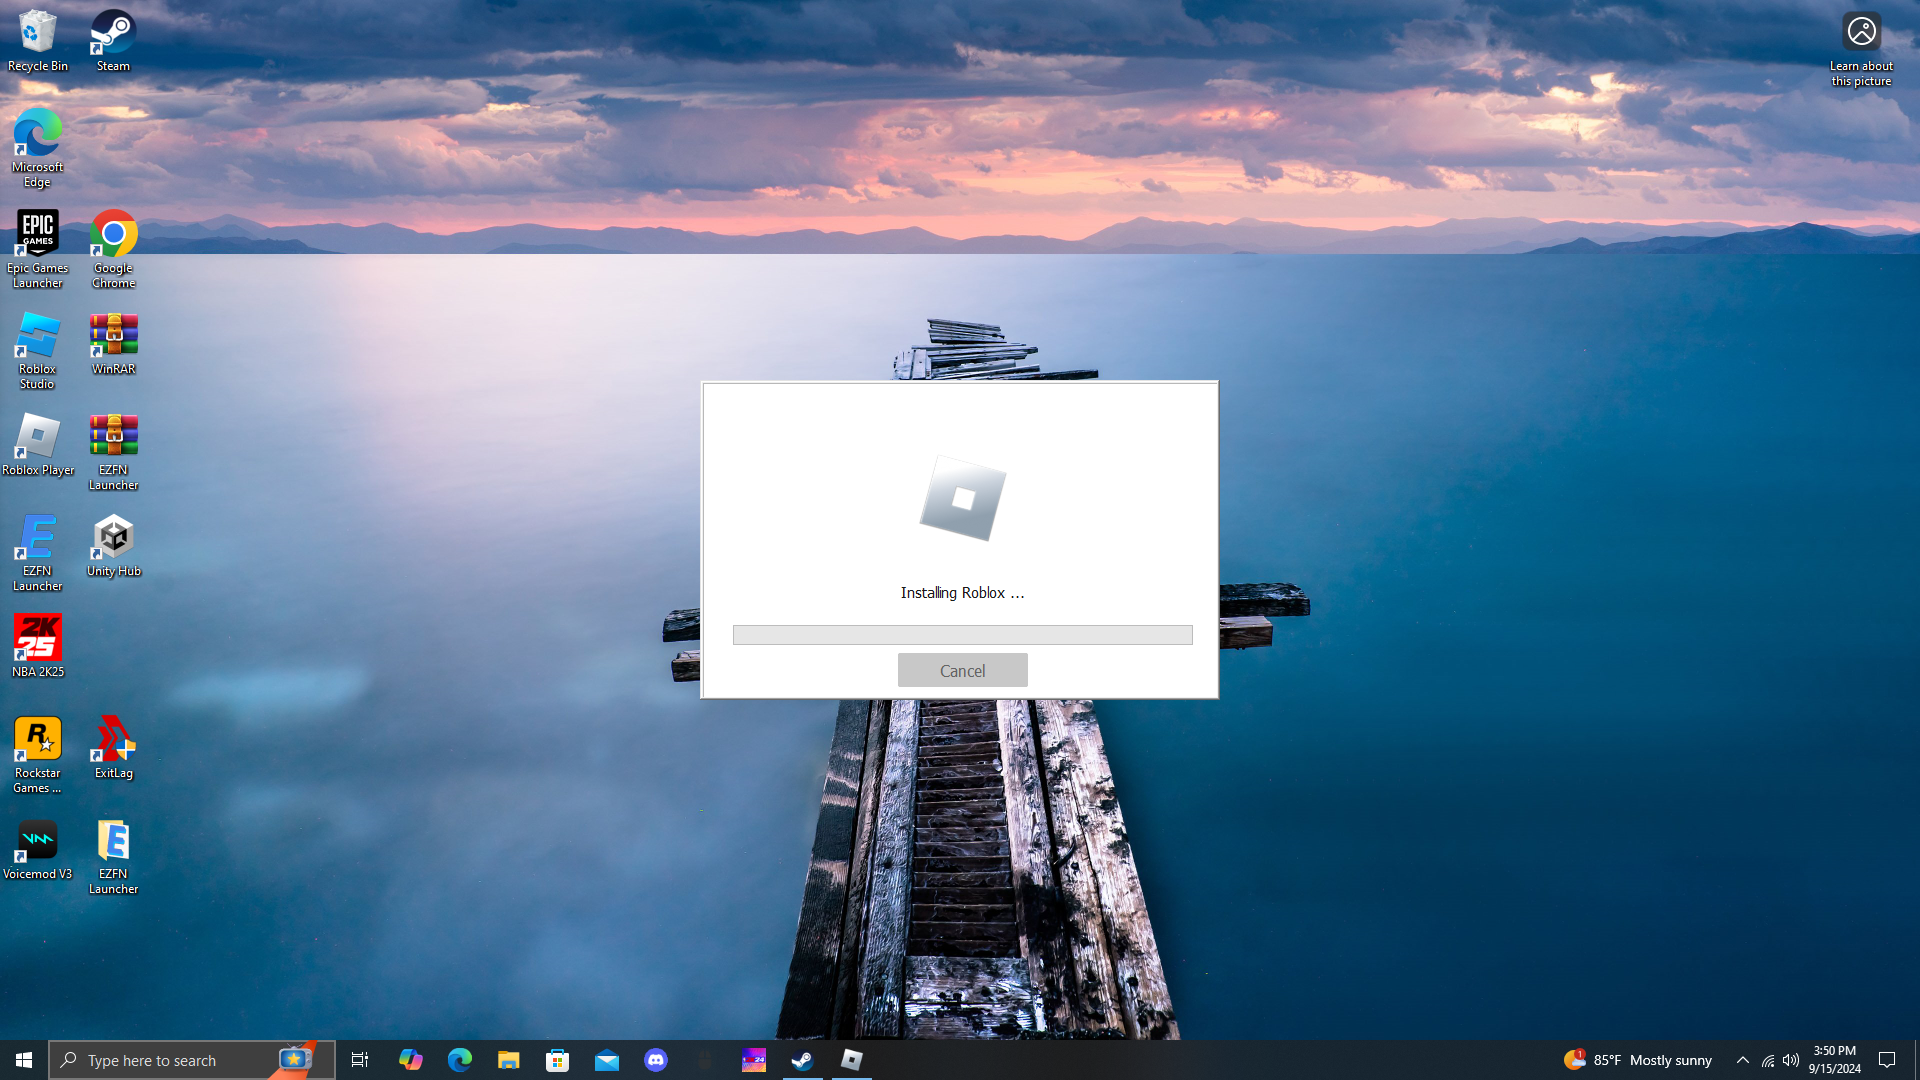Show hidden system tray icons
The image size is (1920, 1080).
click(x=1743, y=1060)
